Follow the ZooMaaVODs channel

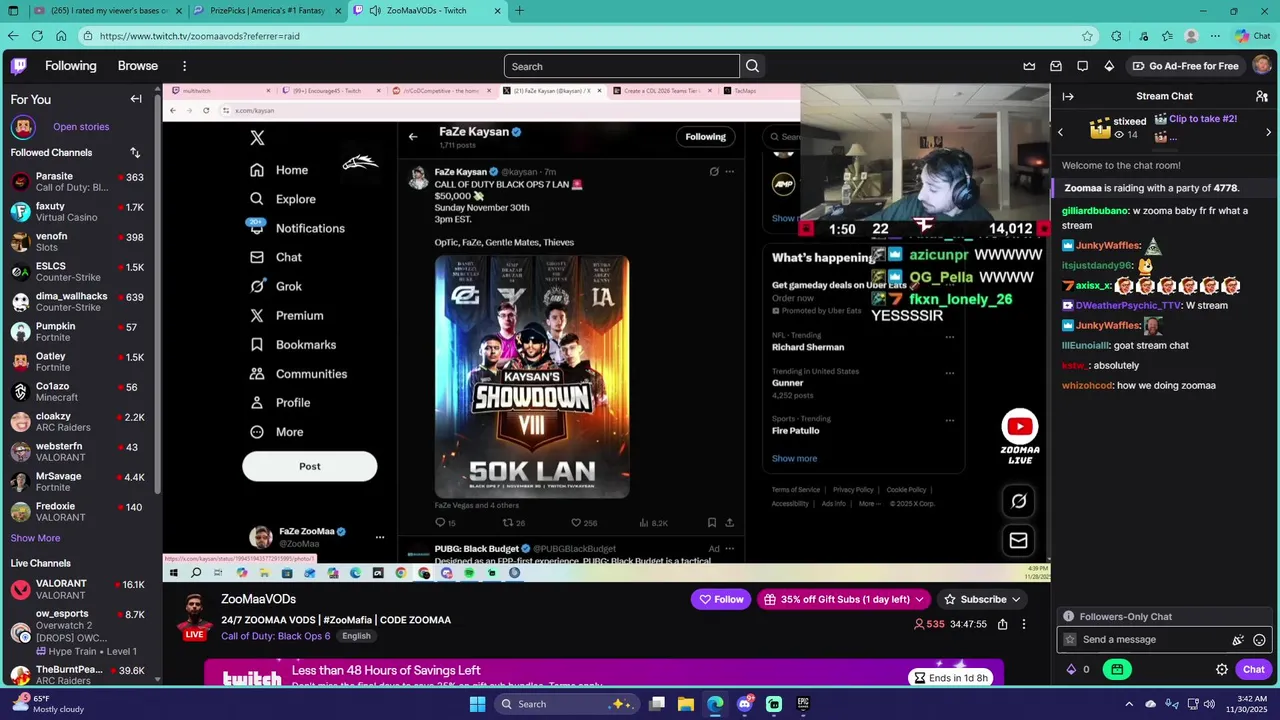pos(721,599)
